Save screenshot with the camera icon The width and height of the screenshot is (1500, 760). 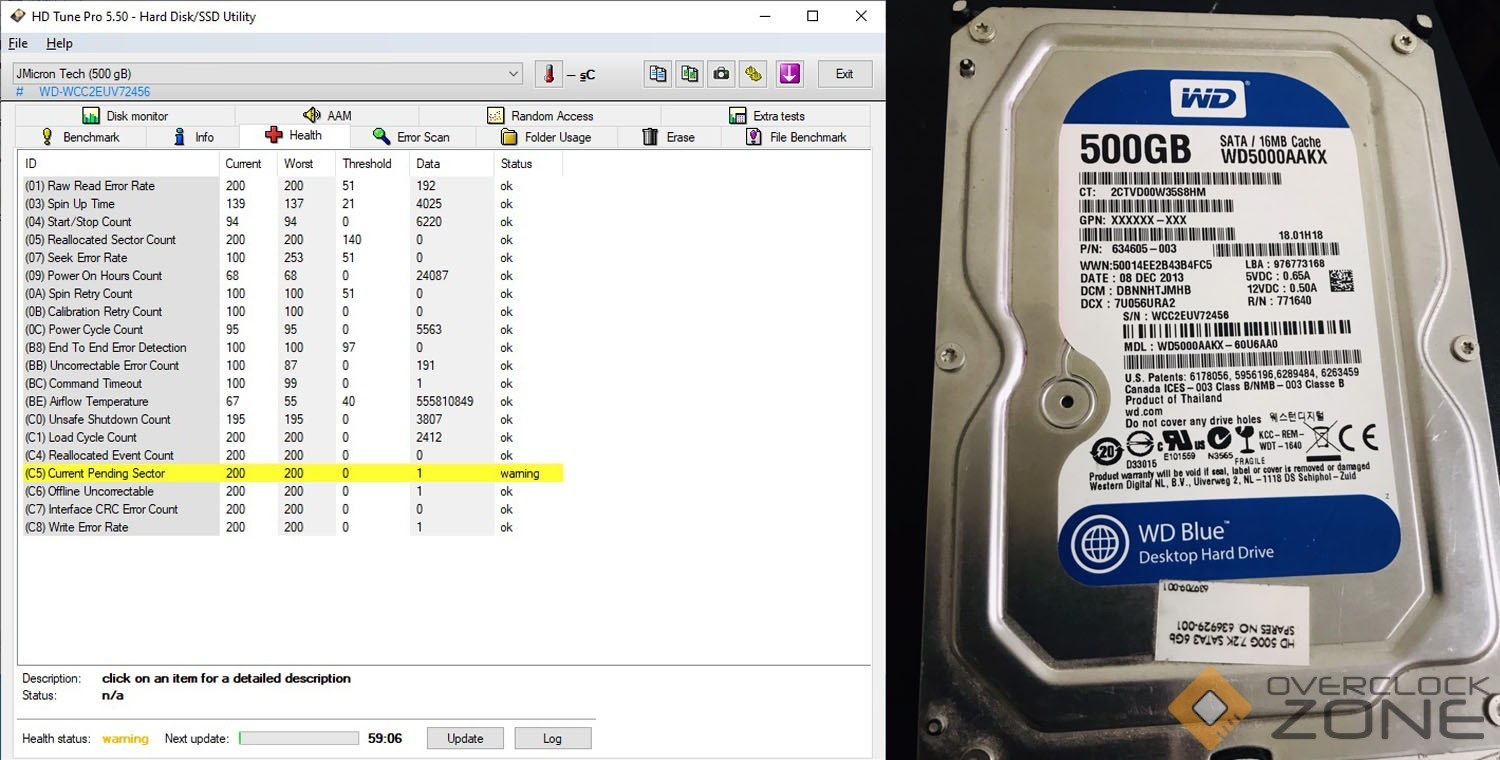tap(721, 74)
